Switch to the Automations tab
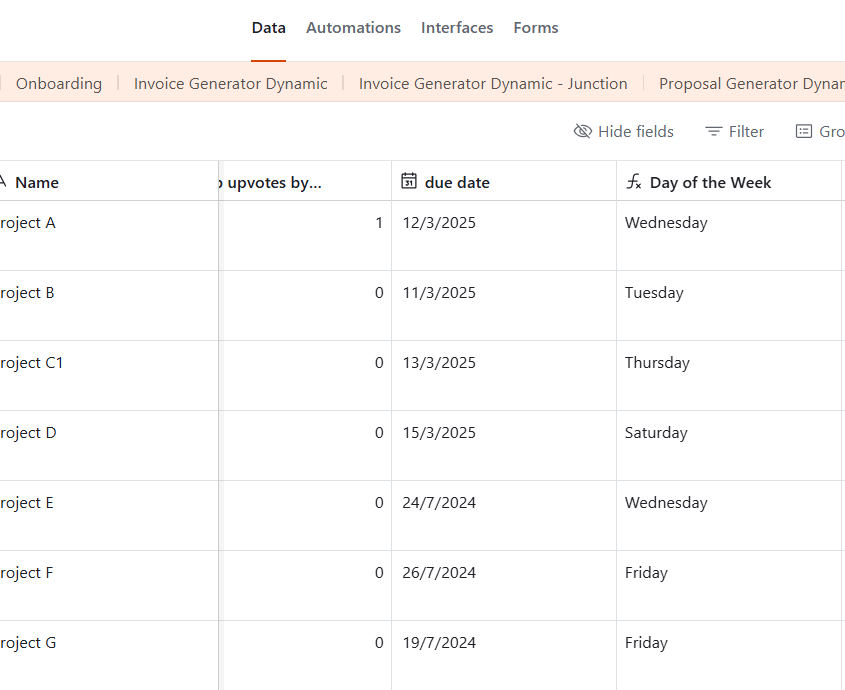 [x=353, y=28]
